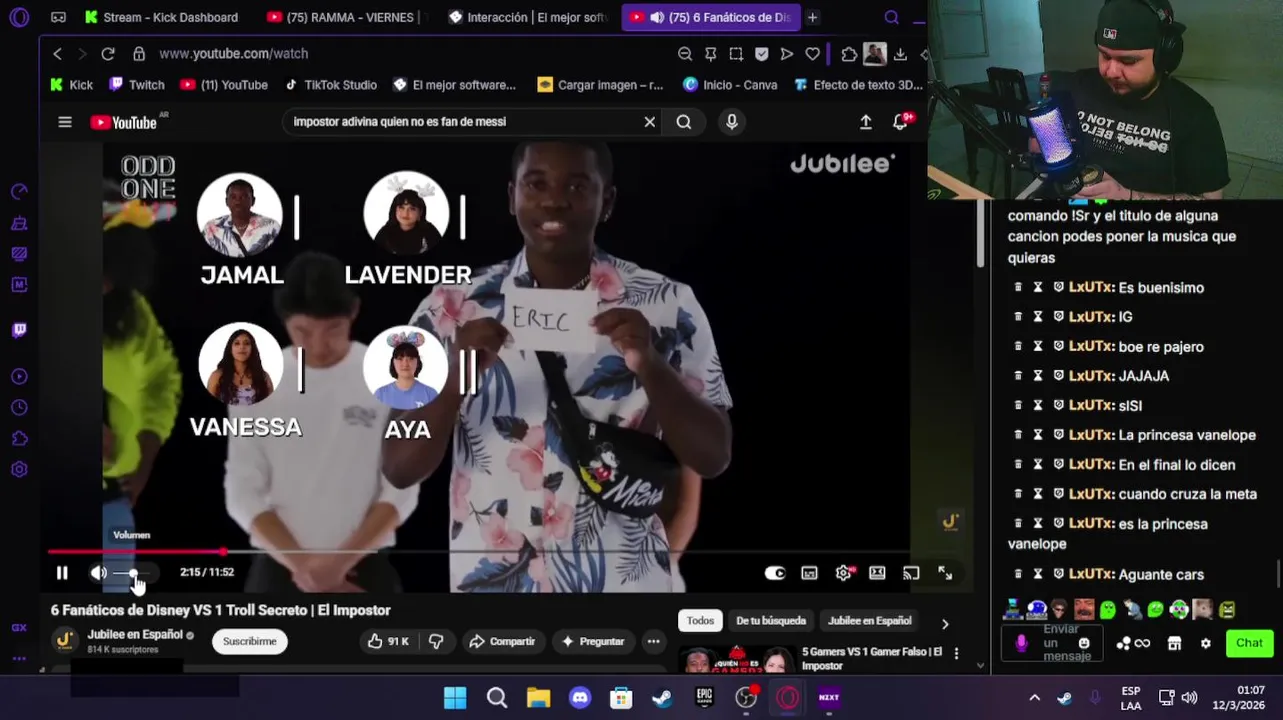Open chat settings gear icon

pyautogui.click(x=1206, y=643)
